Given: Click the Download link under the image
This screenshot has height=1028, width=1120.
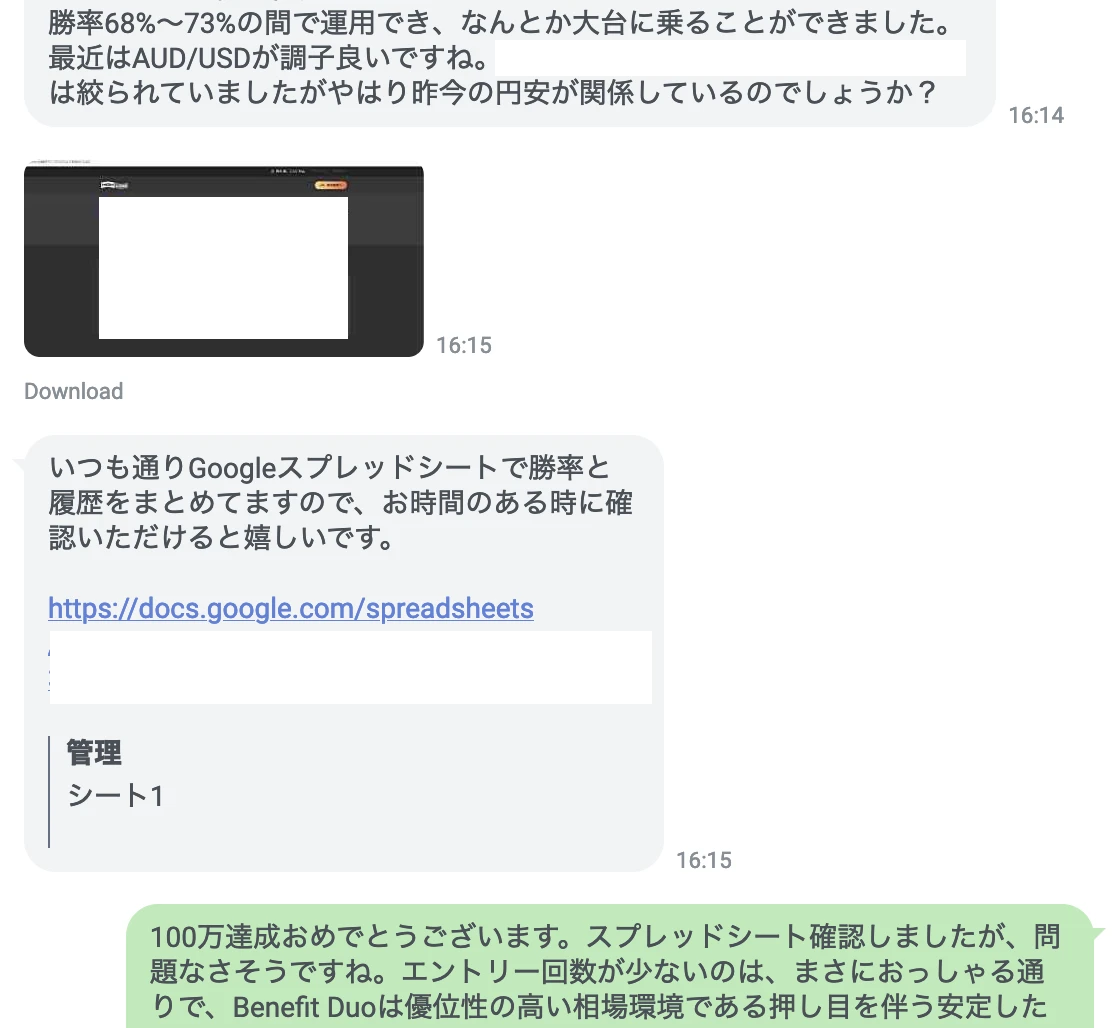Looking at the screenshot, I should [74, 391].
